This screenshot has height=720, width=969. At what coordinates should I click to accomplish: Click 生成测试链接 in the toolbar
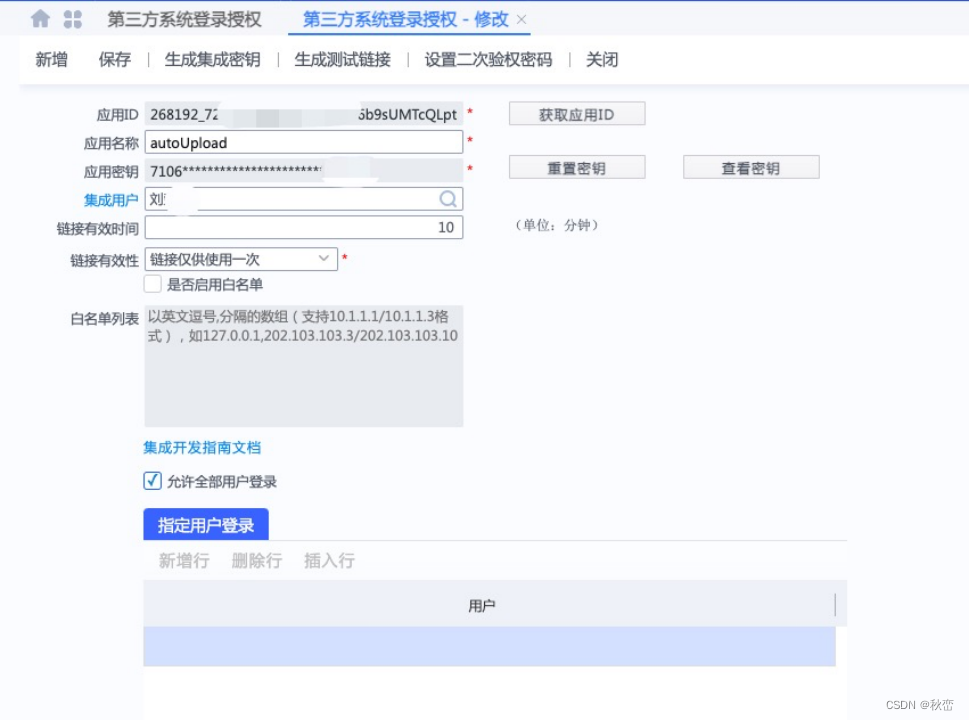tap(342, 59)
